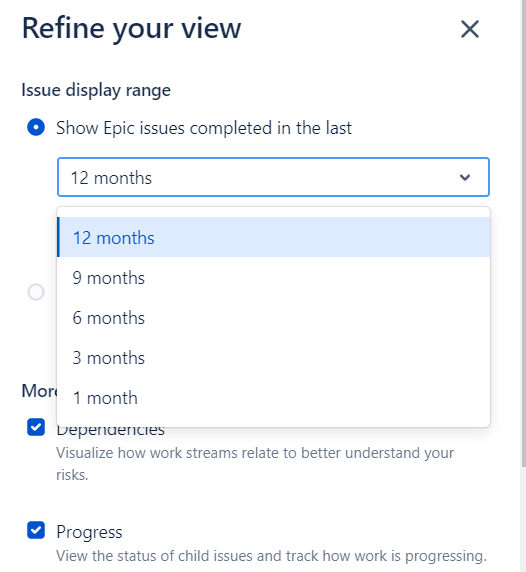The height and width of the screenshot is (572, 526).
Task: Disable the Progress checkbox
Action: 36,530
